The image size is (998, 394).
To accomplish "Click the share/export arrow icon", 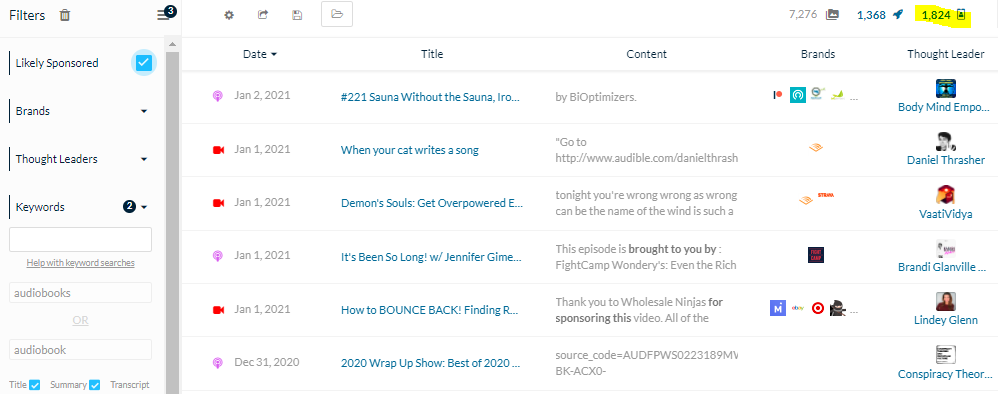I will pyautogui.click(x=263, y=15).
